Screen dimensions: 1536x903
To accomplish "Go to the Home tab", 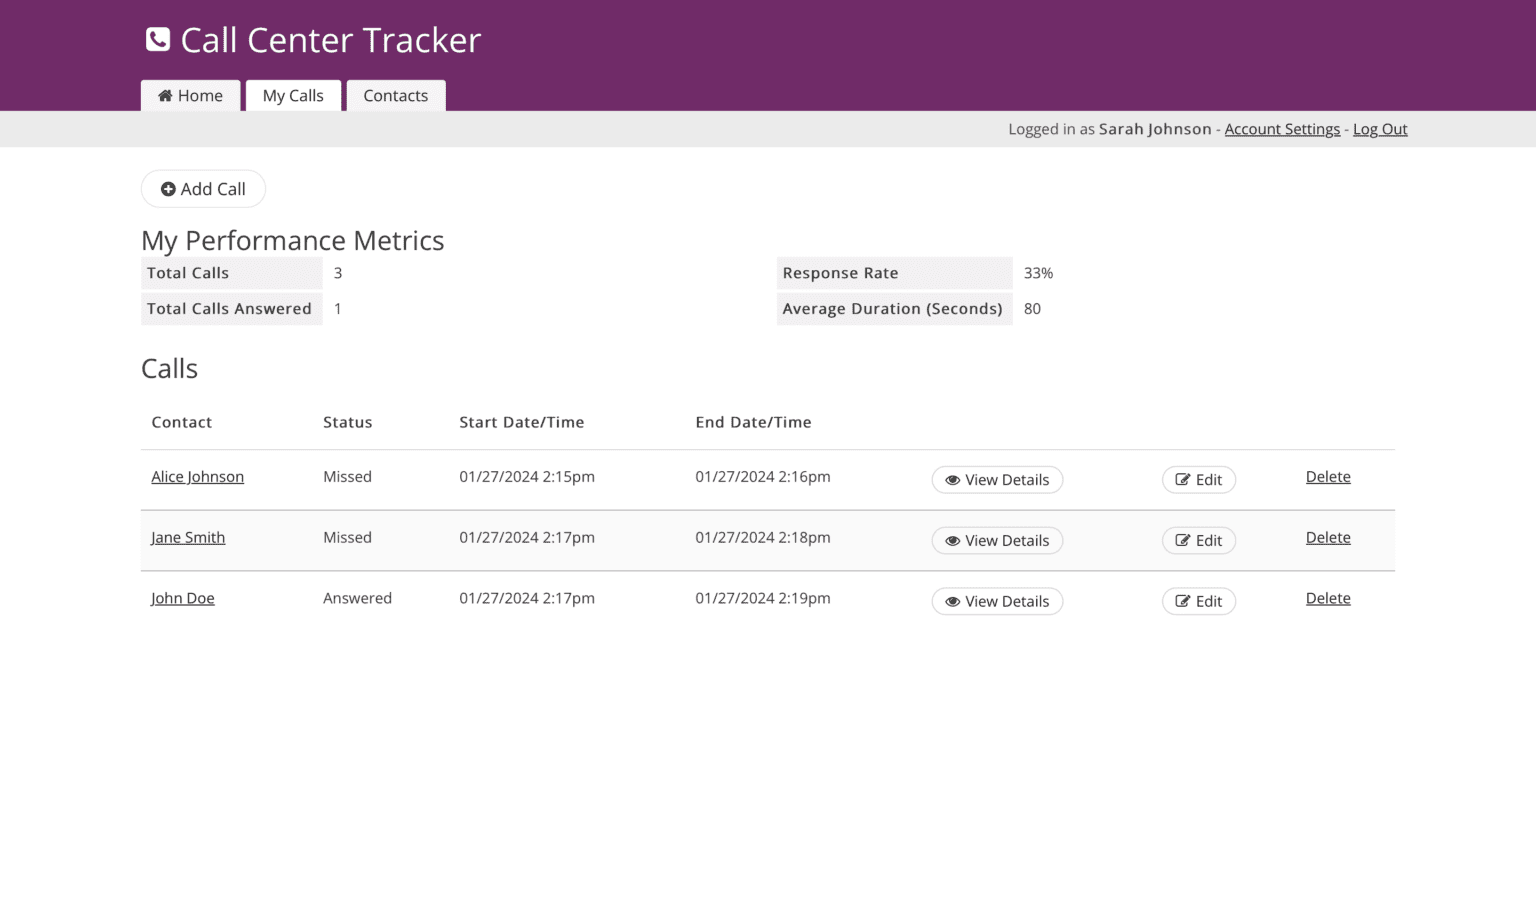I will pos(190,95).
